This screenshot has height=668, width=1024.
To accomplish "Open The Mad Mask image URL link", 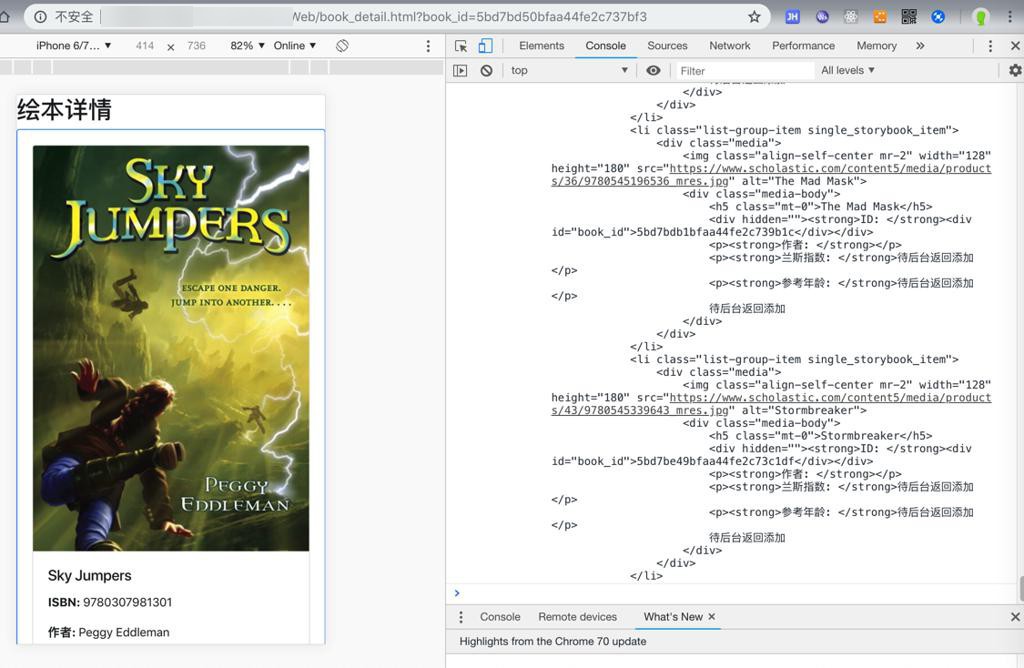I will click(771, 175).
